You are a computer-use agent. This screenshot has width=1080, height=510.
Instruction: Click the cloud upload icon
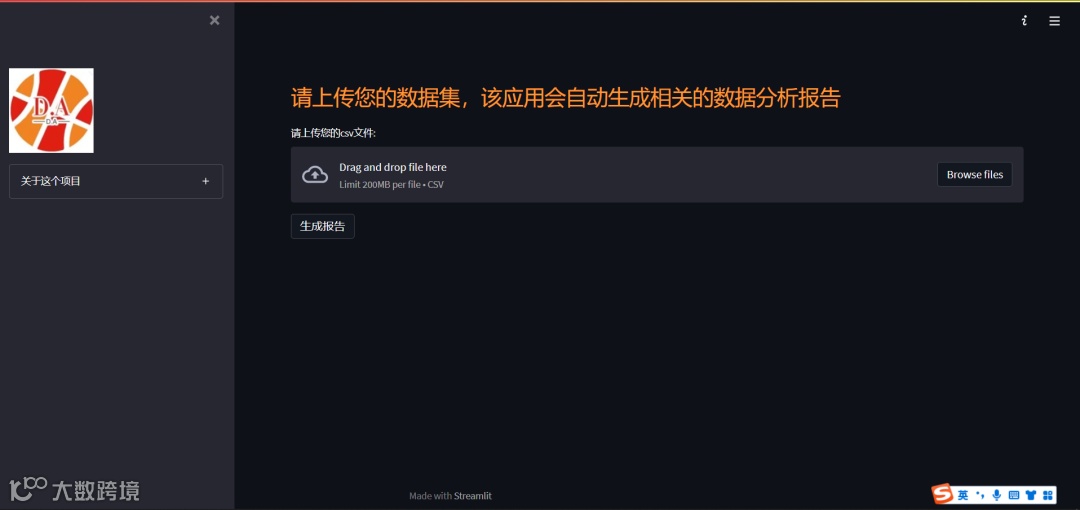(315, 175)
